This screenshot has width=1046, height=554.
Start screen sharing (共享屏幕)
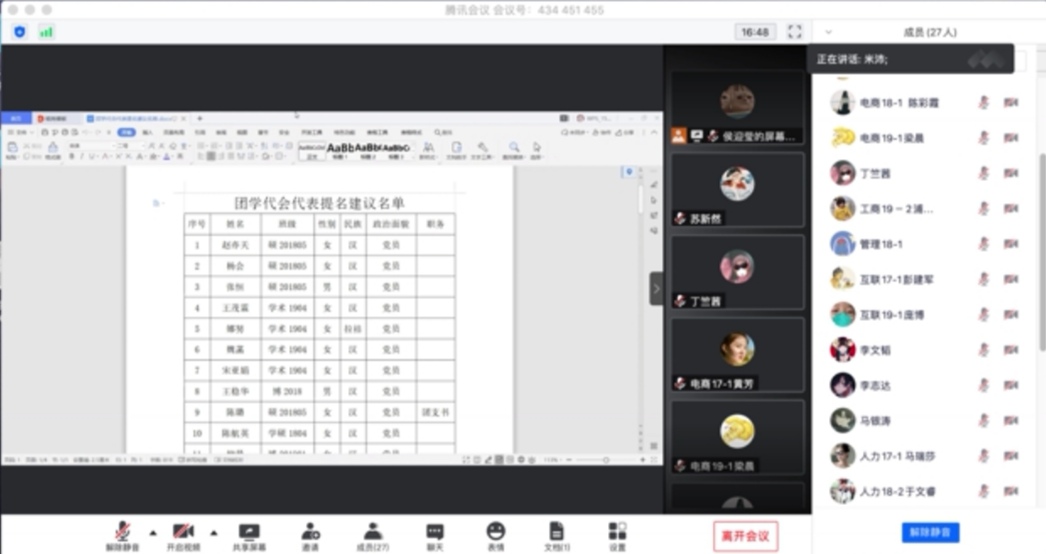(249, 536)
